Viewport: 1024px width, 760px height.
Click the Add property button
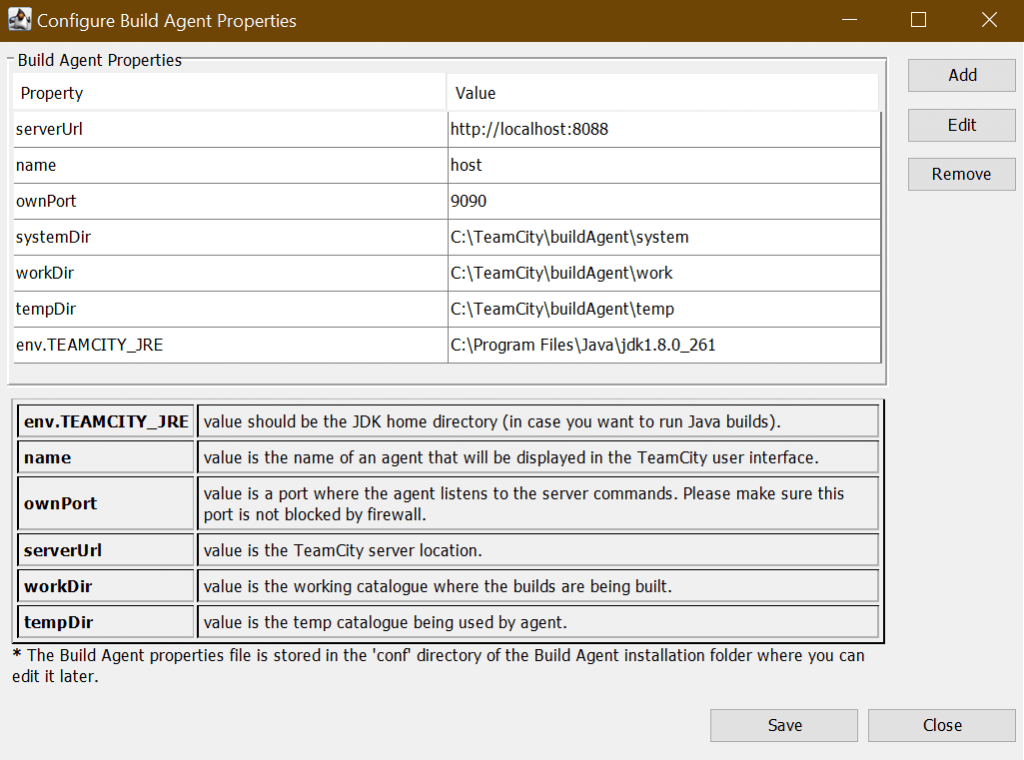coord(961,75)
